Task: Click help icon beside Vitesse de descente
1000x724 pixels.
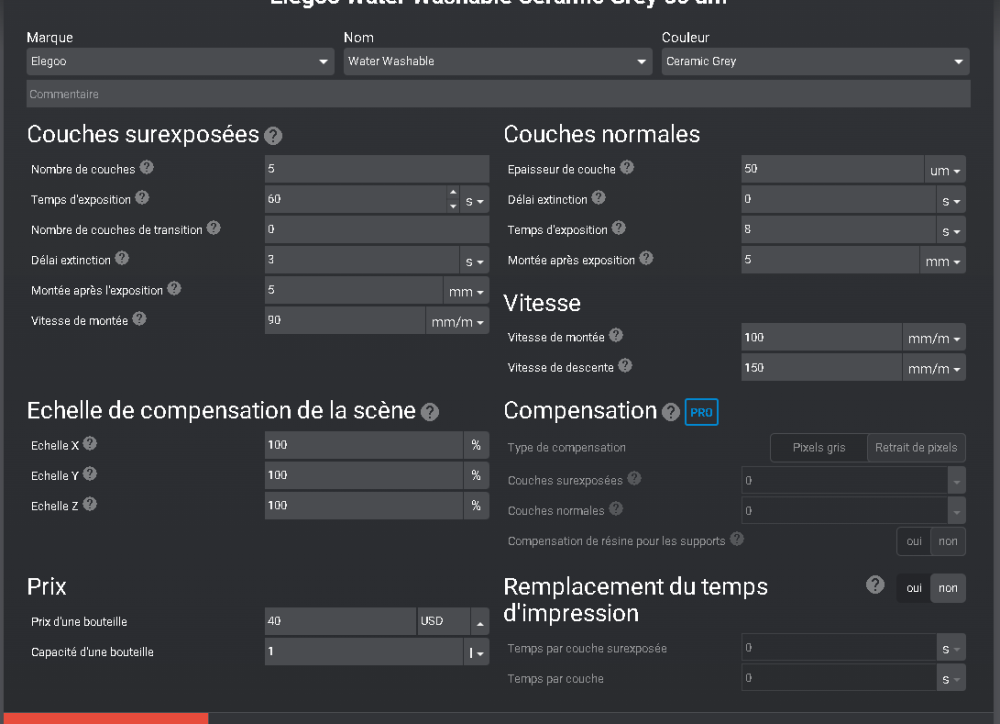Action: click(625, 366)
